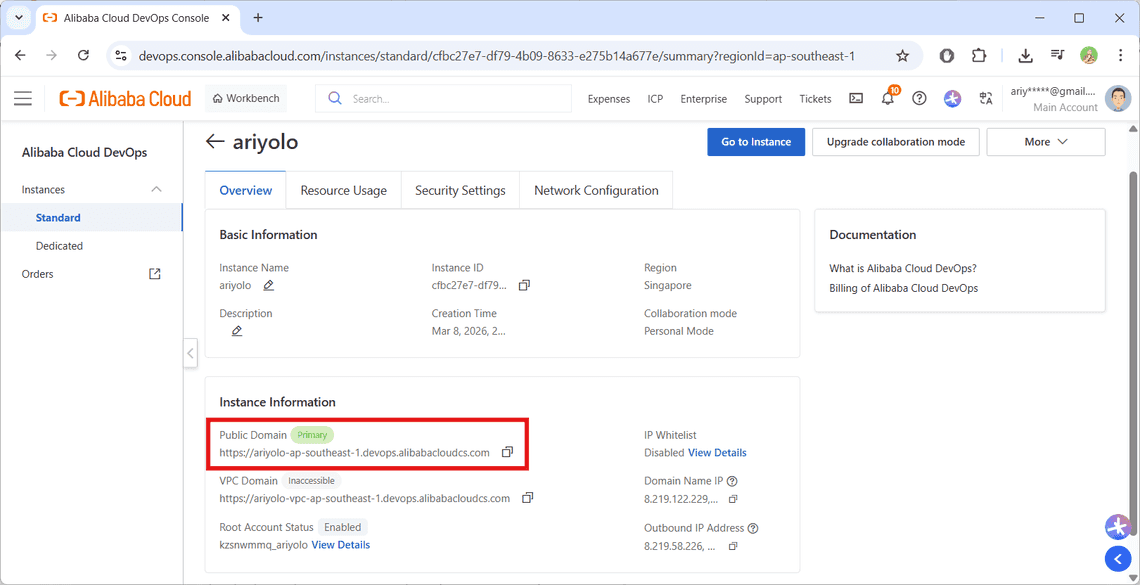Copy the Instance ID

coord(524,284)
